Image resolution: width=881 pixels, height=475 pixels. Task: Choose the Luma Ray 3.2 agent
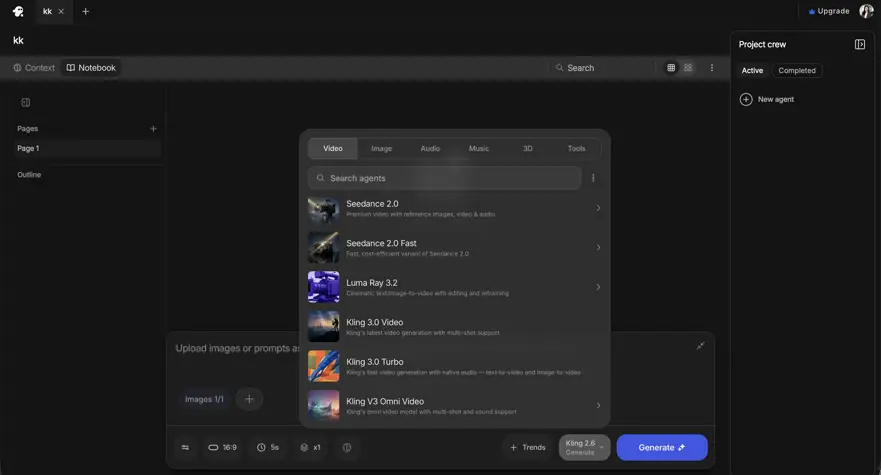click(455, 287)
